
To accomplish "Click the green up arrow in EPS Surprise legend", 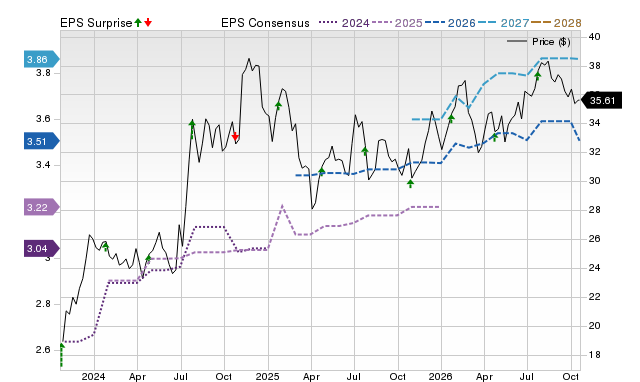I will click(138, 22).
